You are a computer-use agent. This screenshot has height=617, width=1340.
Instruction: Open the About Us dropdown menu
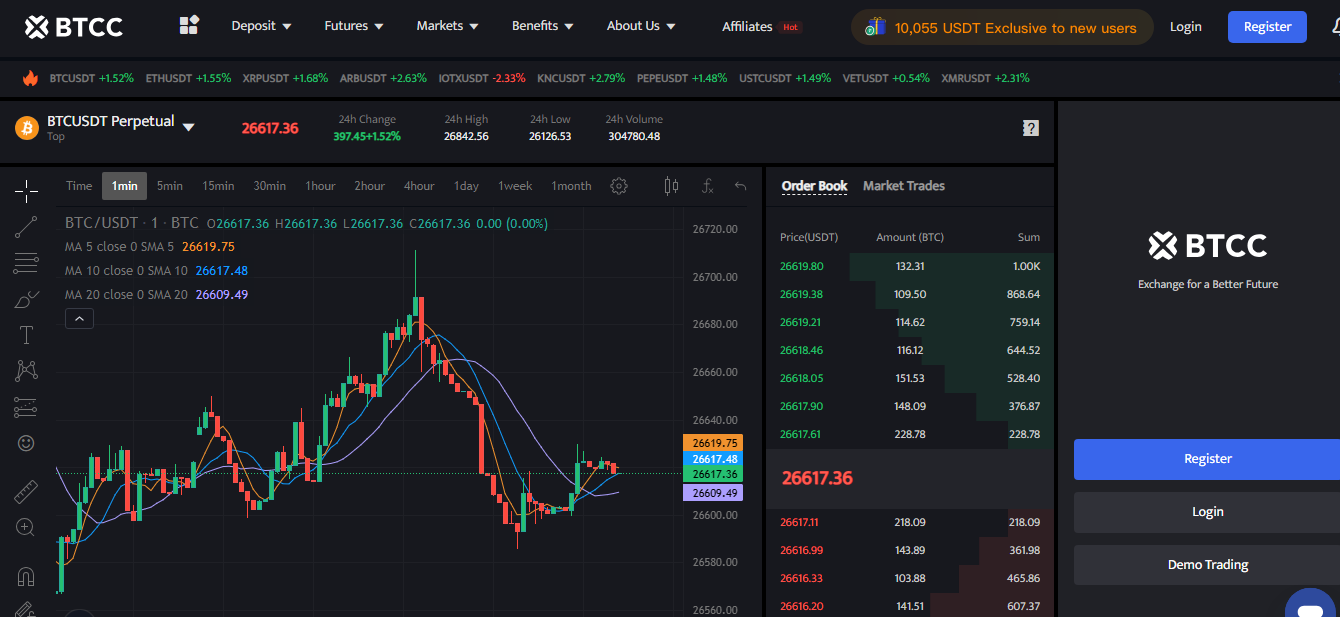(641, 26)
